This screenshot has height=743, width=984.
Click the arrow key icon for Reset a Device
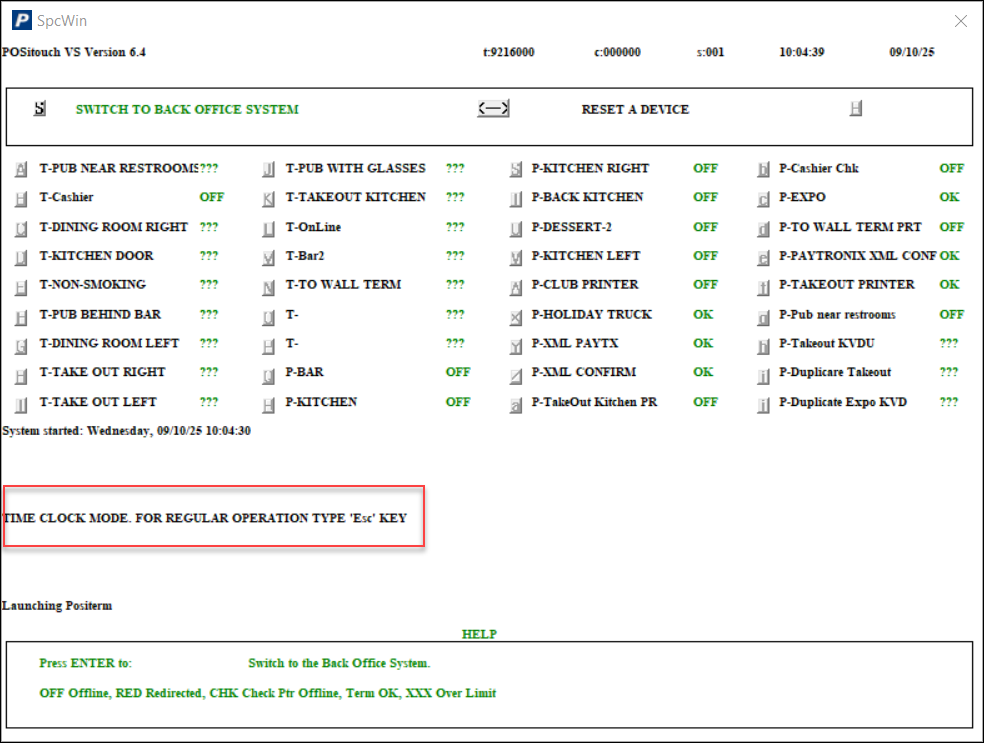coord(494,109)
